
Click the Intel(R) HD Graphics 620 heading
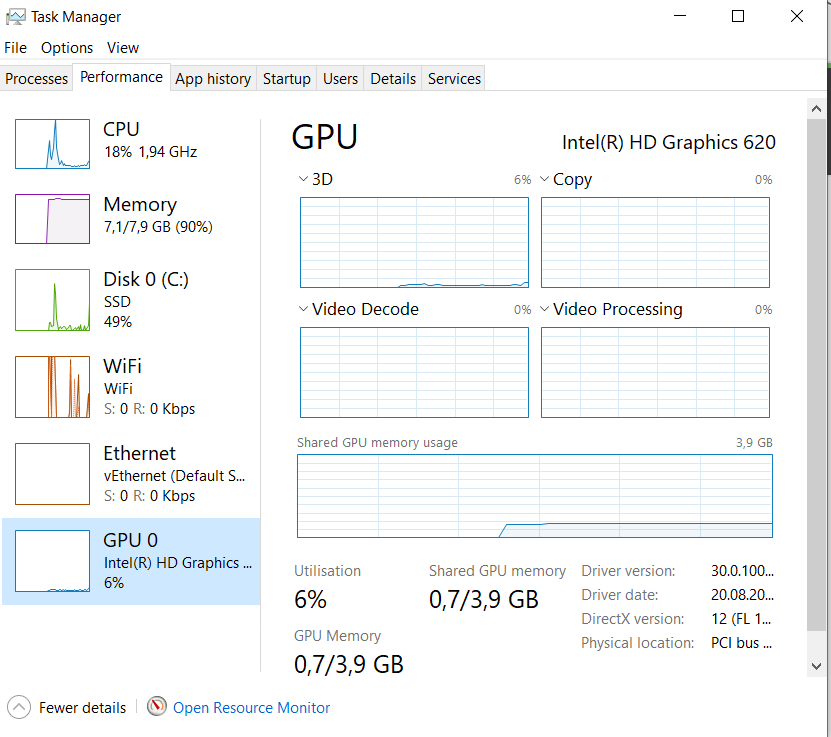669,143
